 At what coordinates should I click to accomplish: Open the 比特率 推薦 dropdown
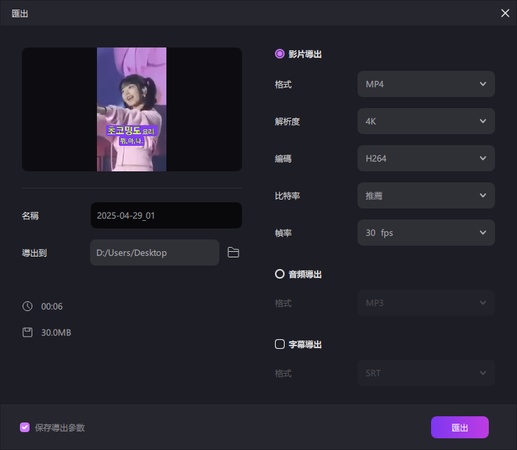pos(426,195)
